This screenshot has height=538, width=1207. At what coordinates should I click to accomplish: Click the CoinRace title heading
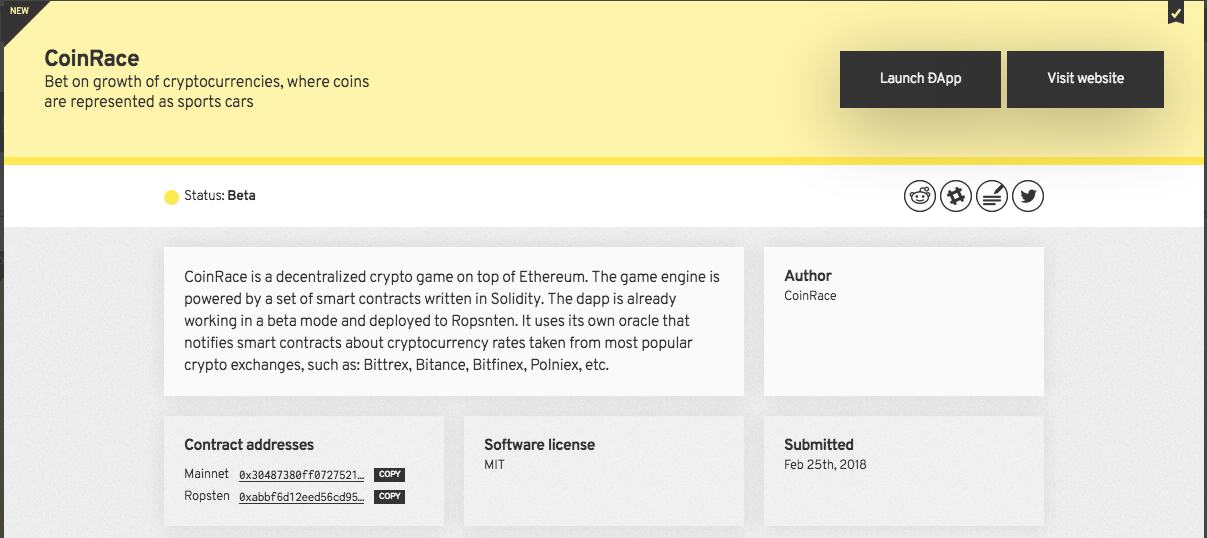coord(92,58)
